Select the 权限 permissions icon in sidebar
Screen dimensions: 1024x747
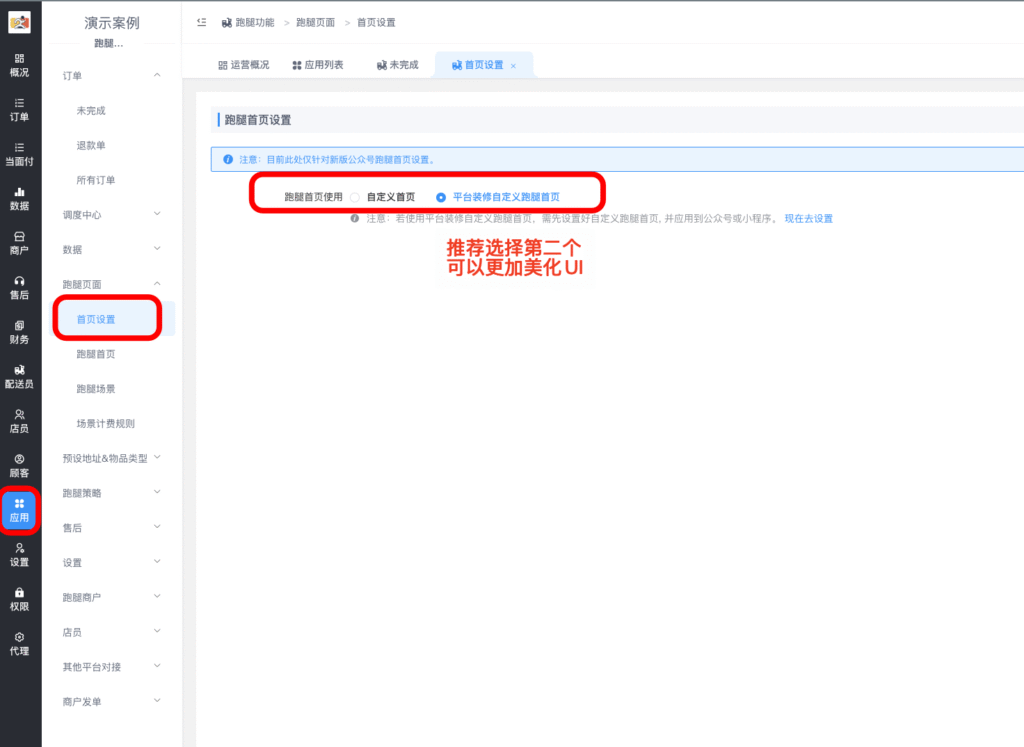point(19,598)
